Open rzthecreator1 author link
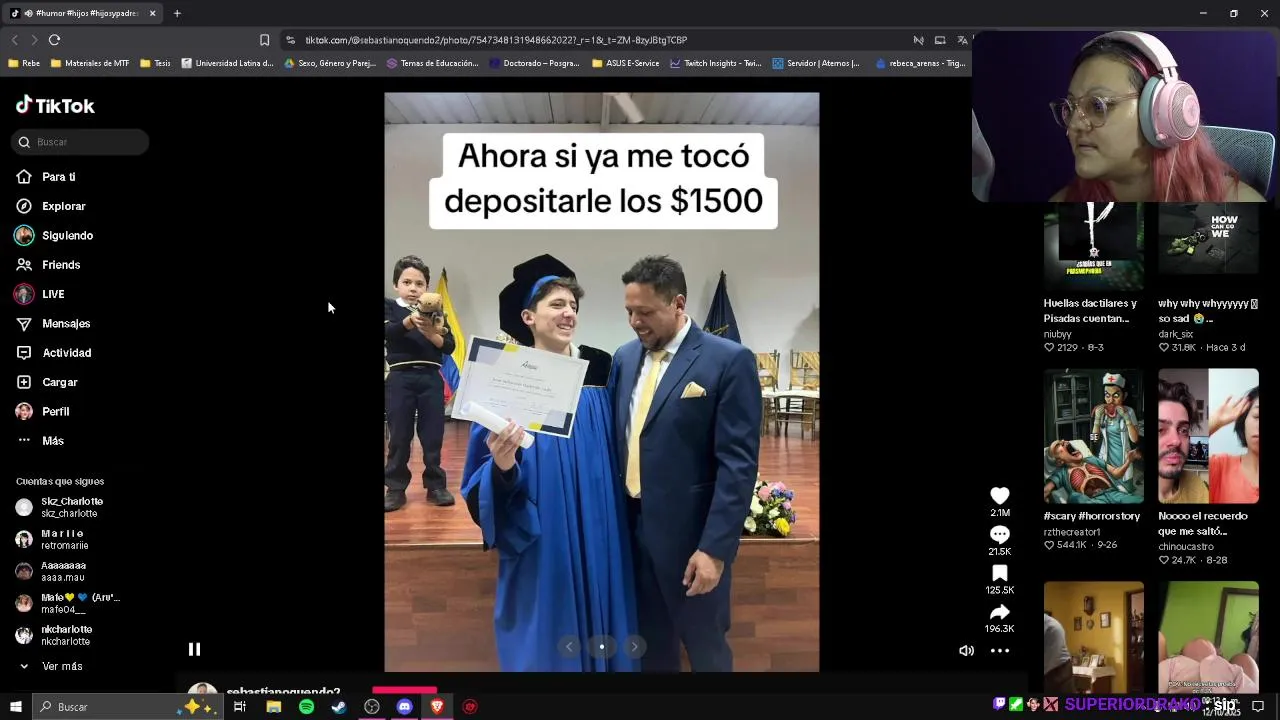The width and height of the screenshot is (1280, 720). coord(1071,532)
